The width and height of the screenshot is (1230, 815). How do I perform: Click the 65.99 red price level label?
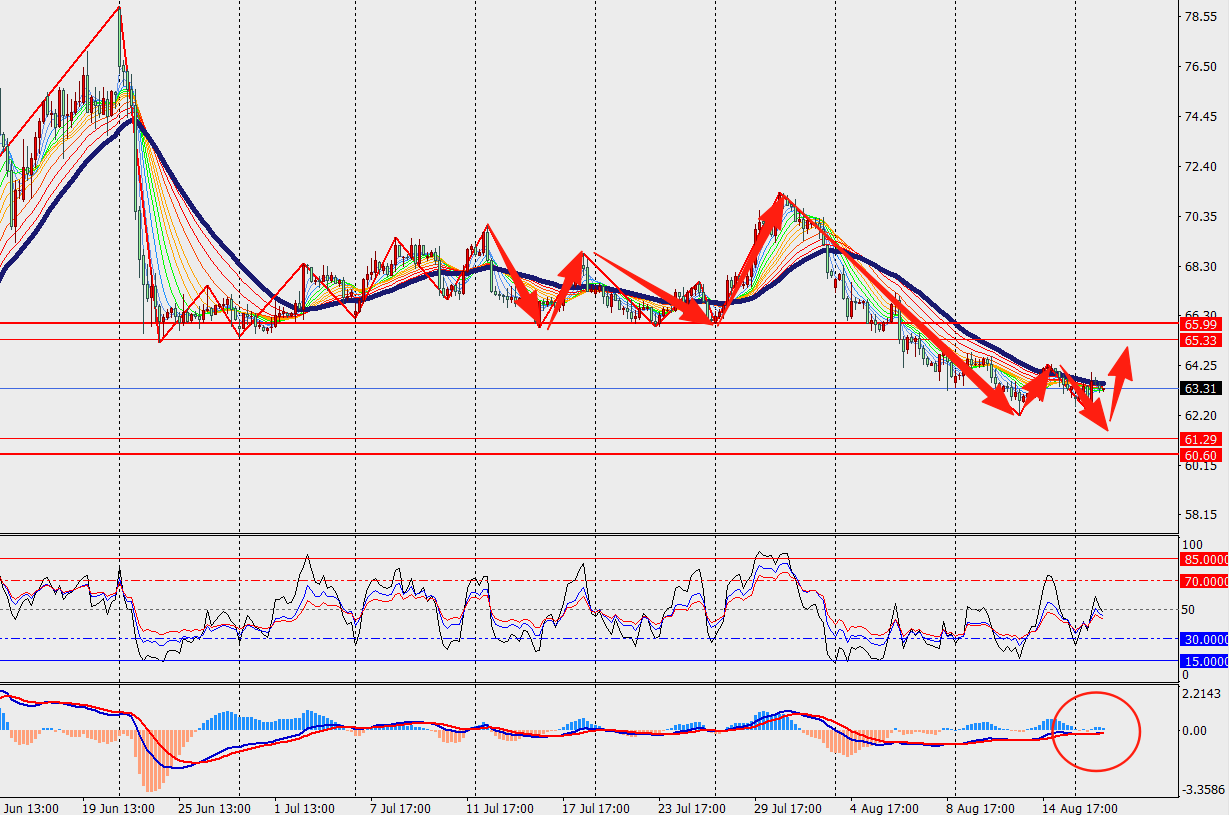[1202, 324]
